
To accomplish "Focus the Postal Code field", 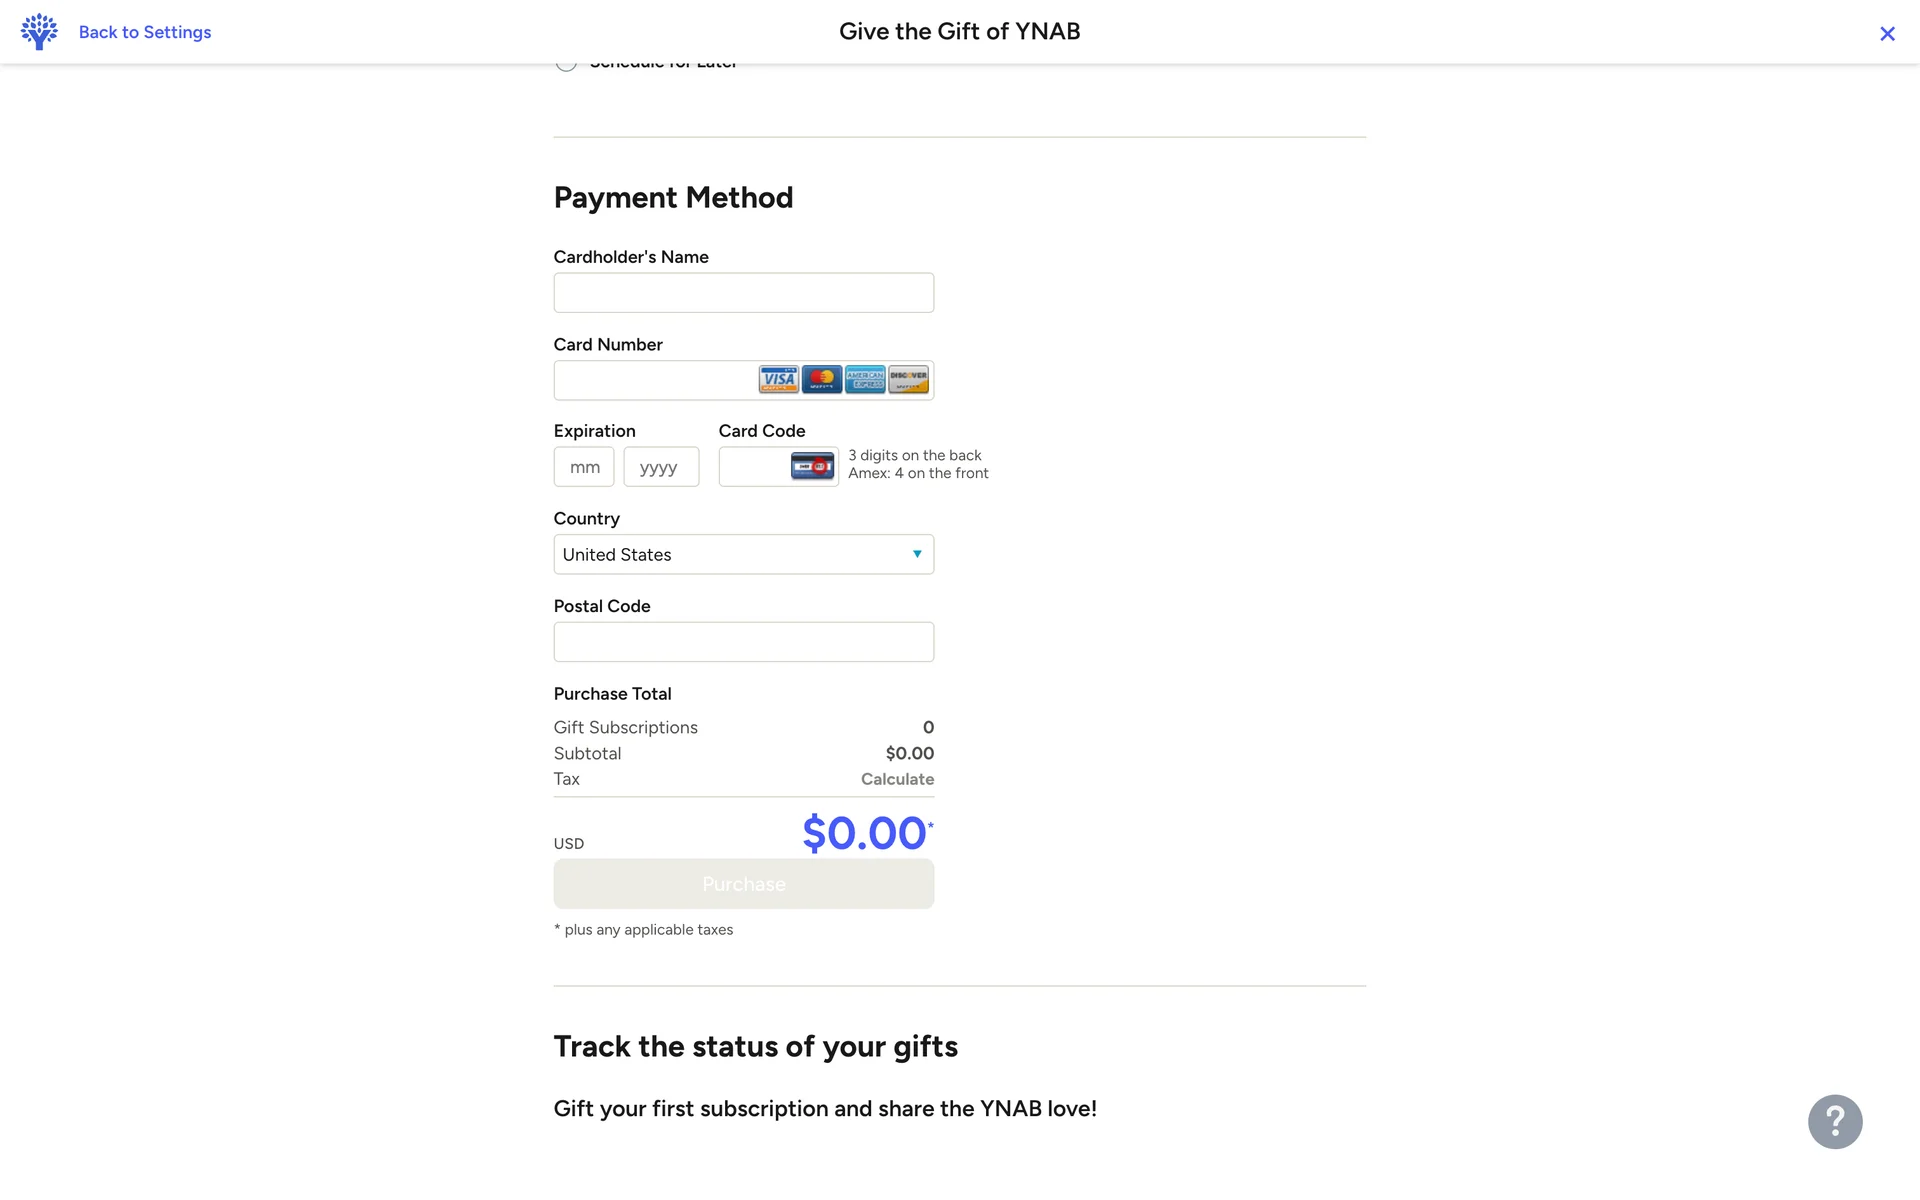I will (x=743, y=642).
